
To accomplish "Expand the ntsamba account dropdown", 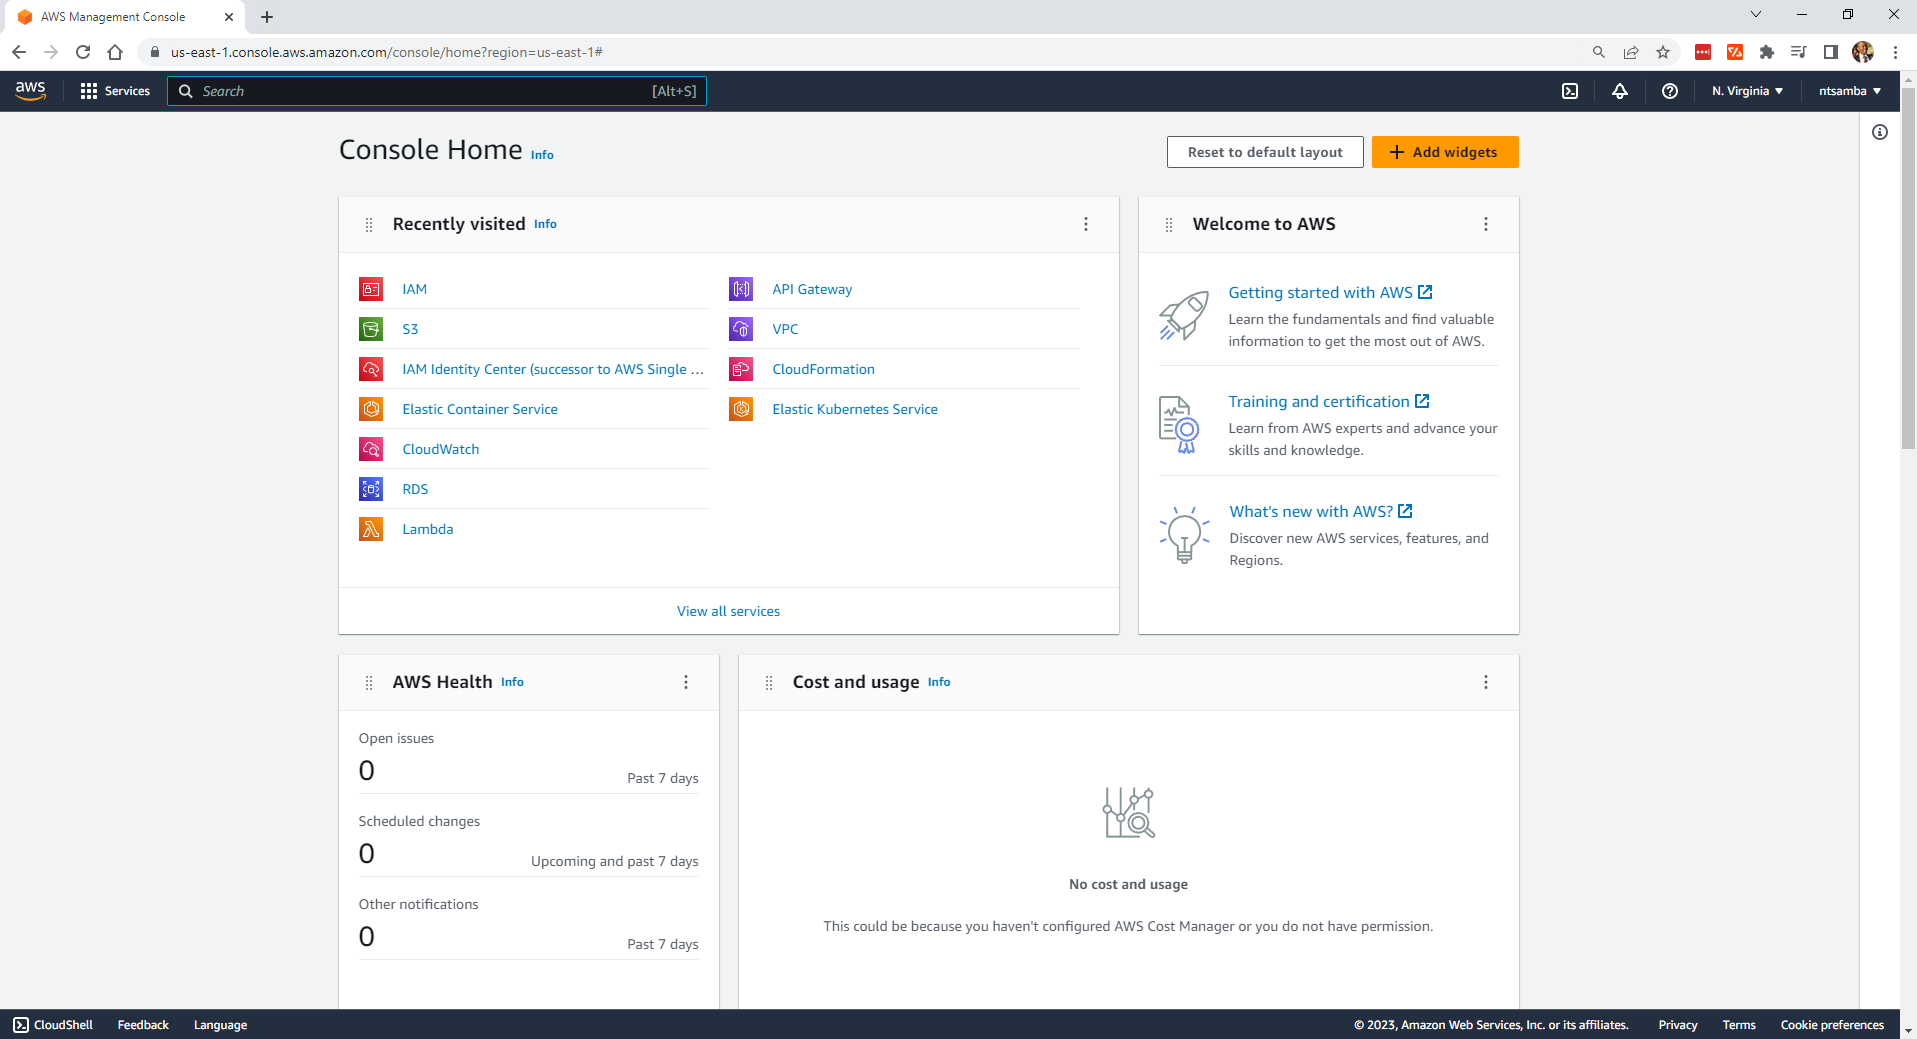I will point(1849,91).
